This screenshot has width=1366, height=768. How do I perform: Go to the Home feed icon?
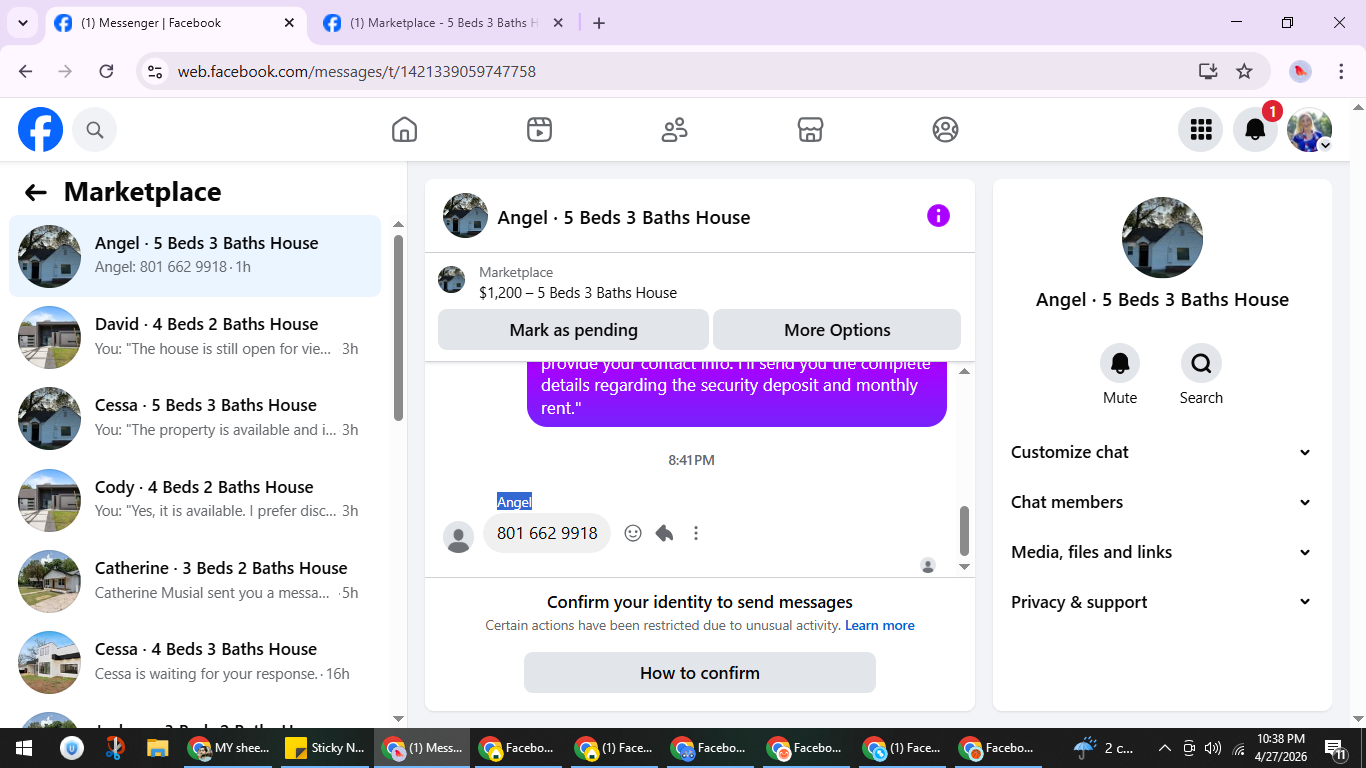pos(404,130)
